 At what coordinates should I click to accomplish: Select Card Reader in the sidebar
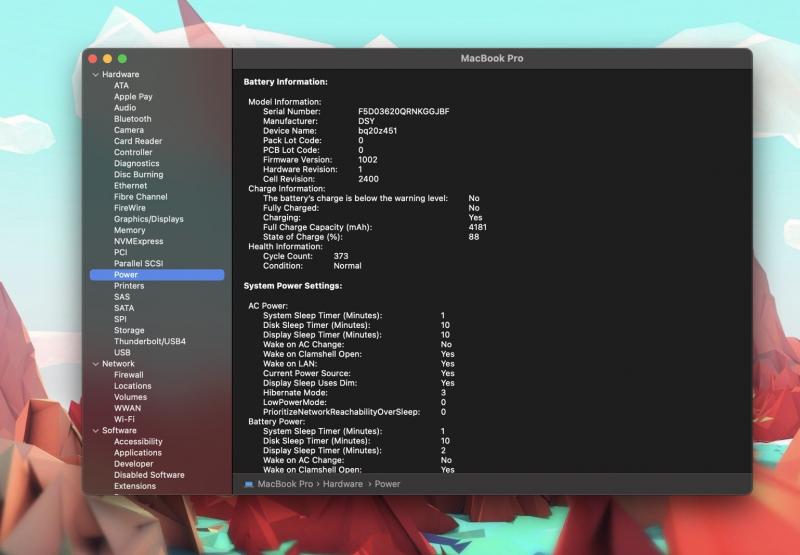(x=138, y=141)
